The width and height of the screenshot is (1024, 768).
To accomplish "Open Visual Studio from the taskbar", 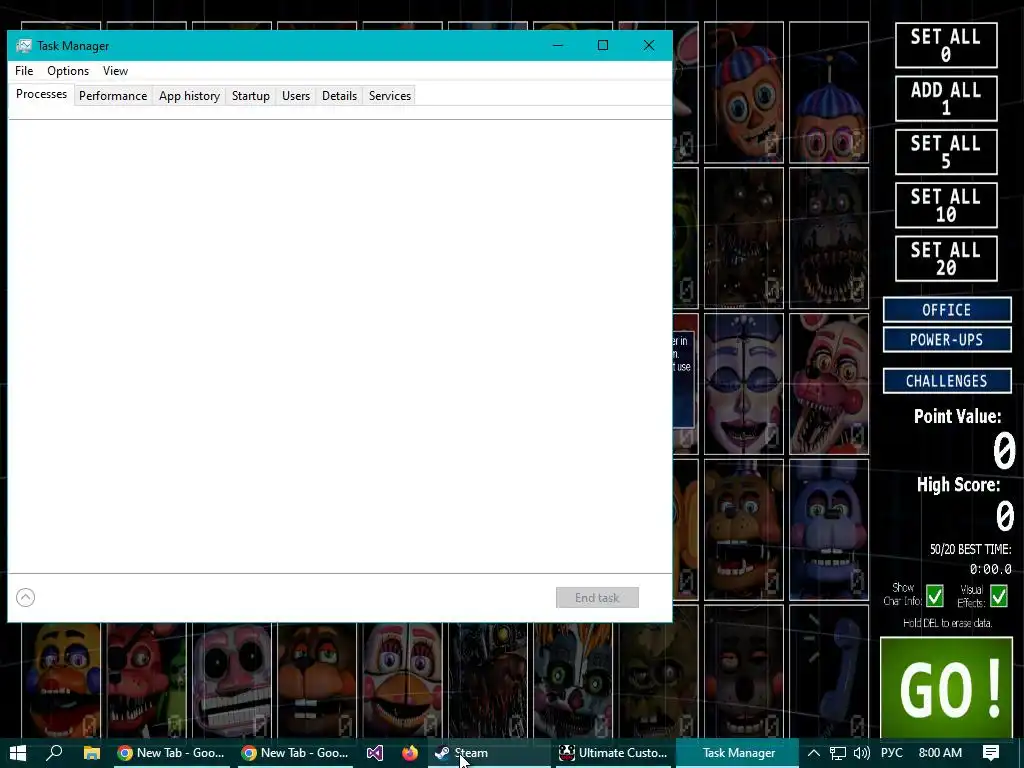I will (374, 753).
